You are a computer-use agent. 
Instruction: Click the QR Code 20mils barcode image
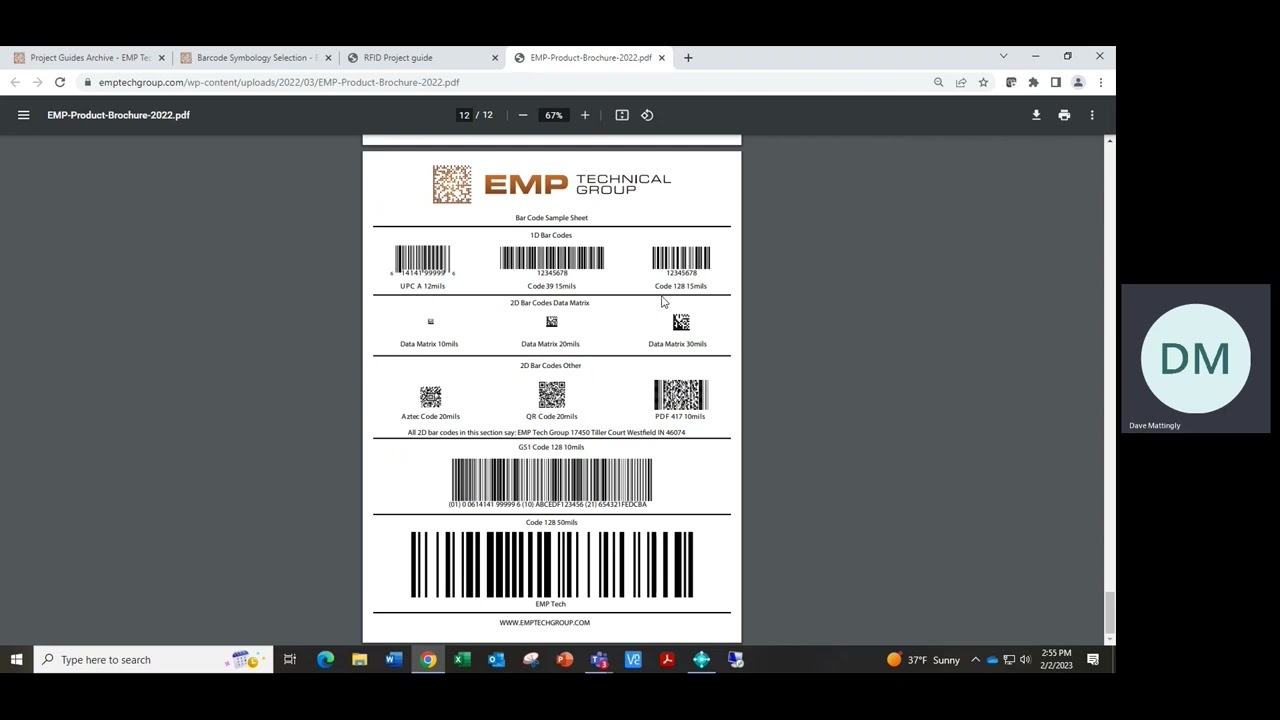point(552,395)
